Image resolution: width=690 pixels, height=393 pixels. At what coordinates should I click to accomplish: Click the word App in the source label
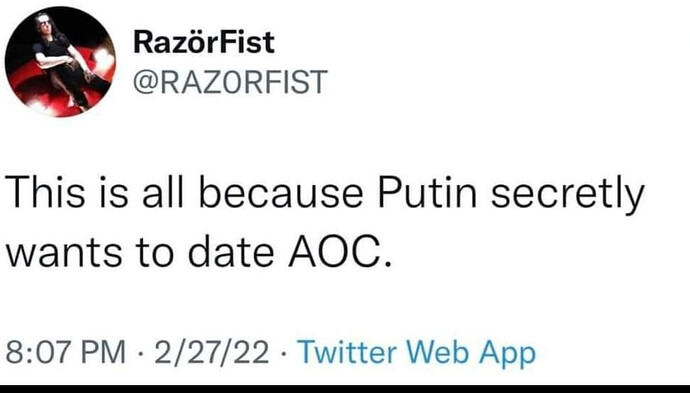coord(507,355)
